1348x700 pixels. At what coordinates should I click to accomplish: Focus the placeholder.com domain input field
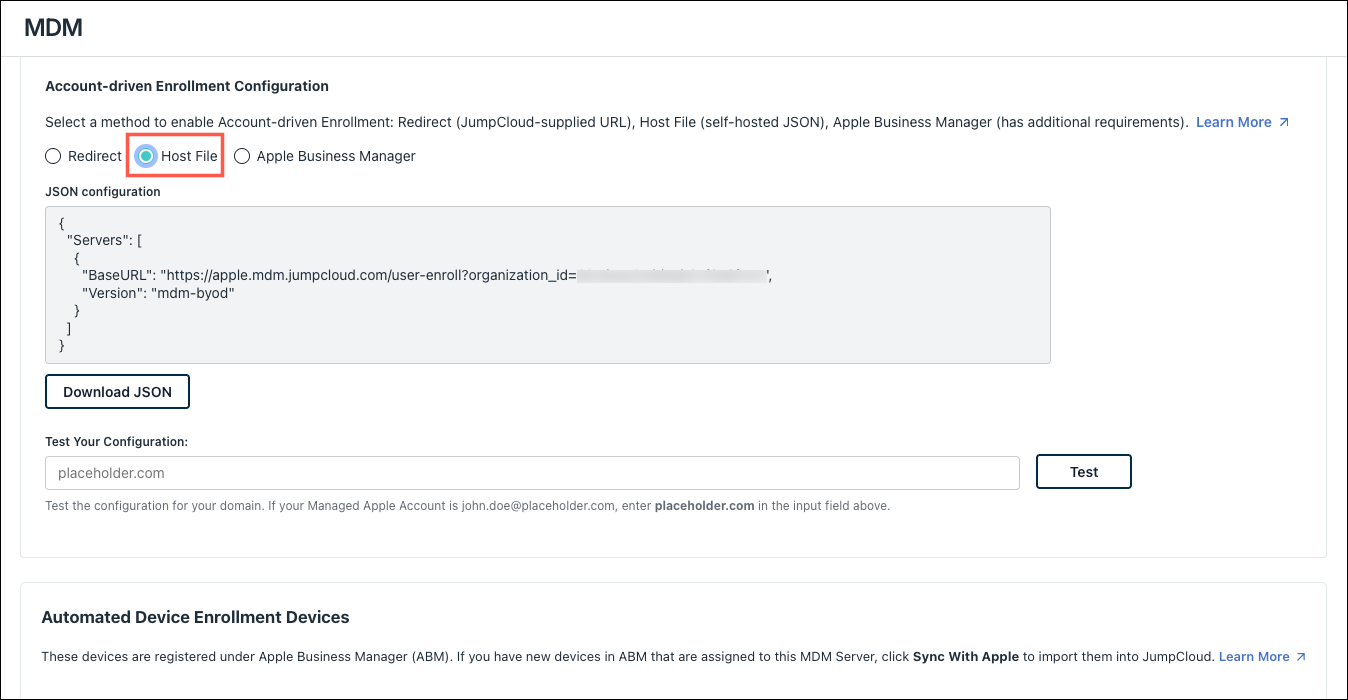pyautogui.click(x=531, y=473)
